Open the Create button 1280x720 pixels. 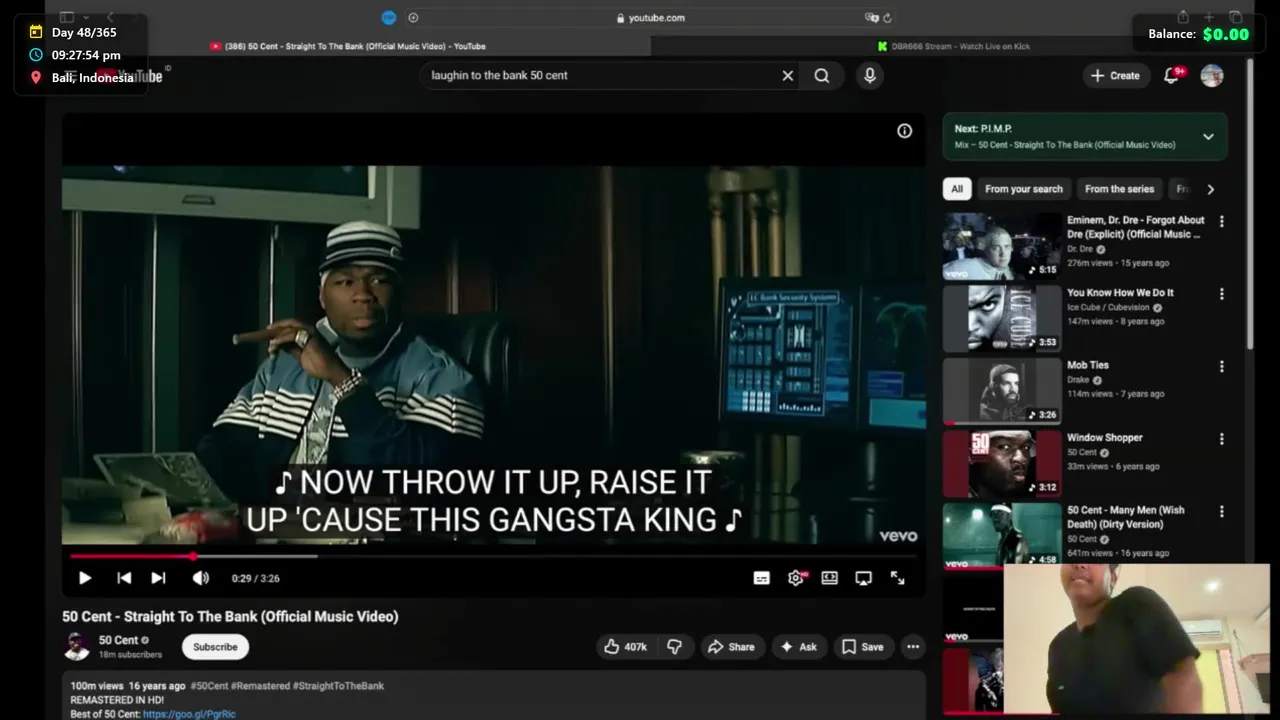pyautogui.click(x=1115, y=75)
